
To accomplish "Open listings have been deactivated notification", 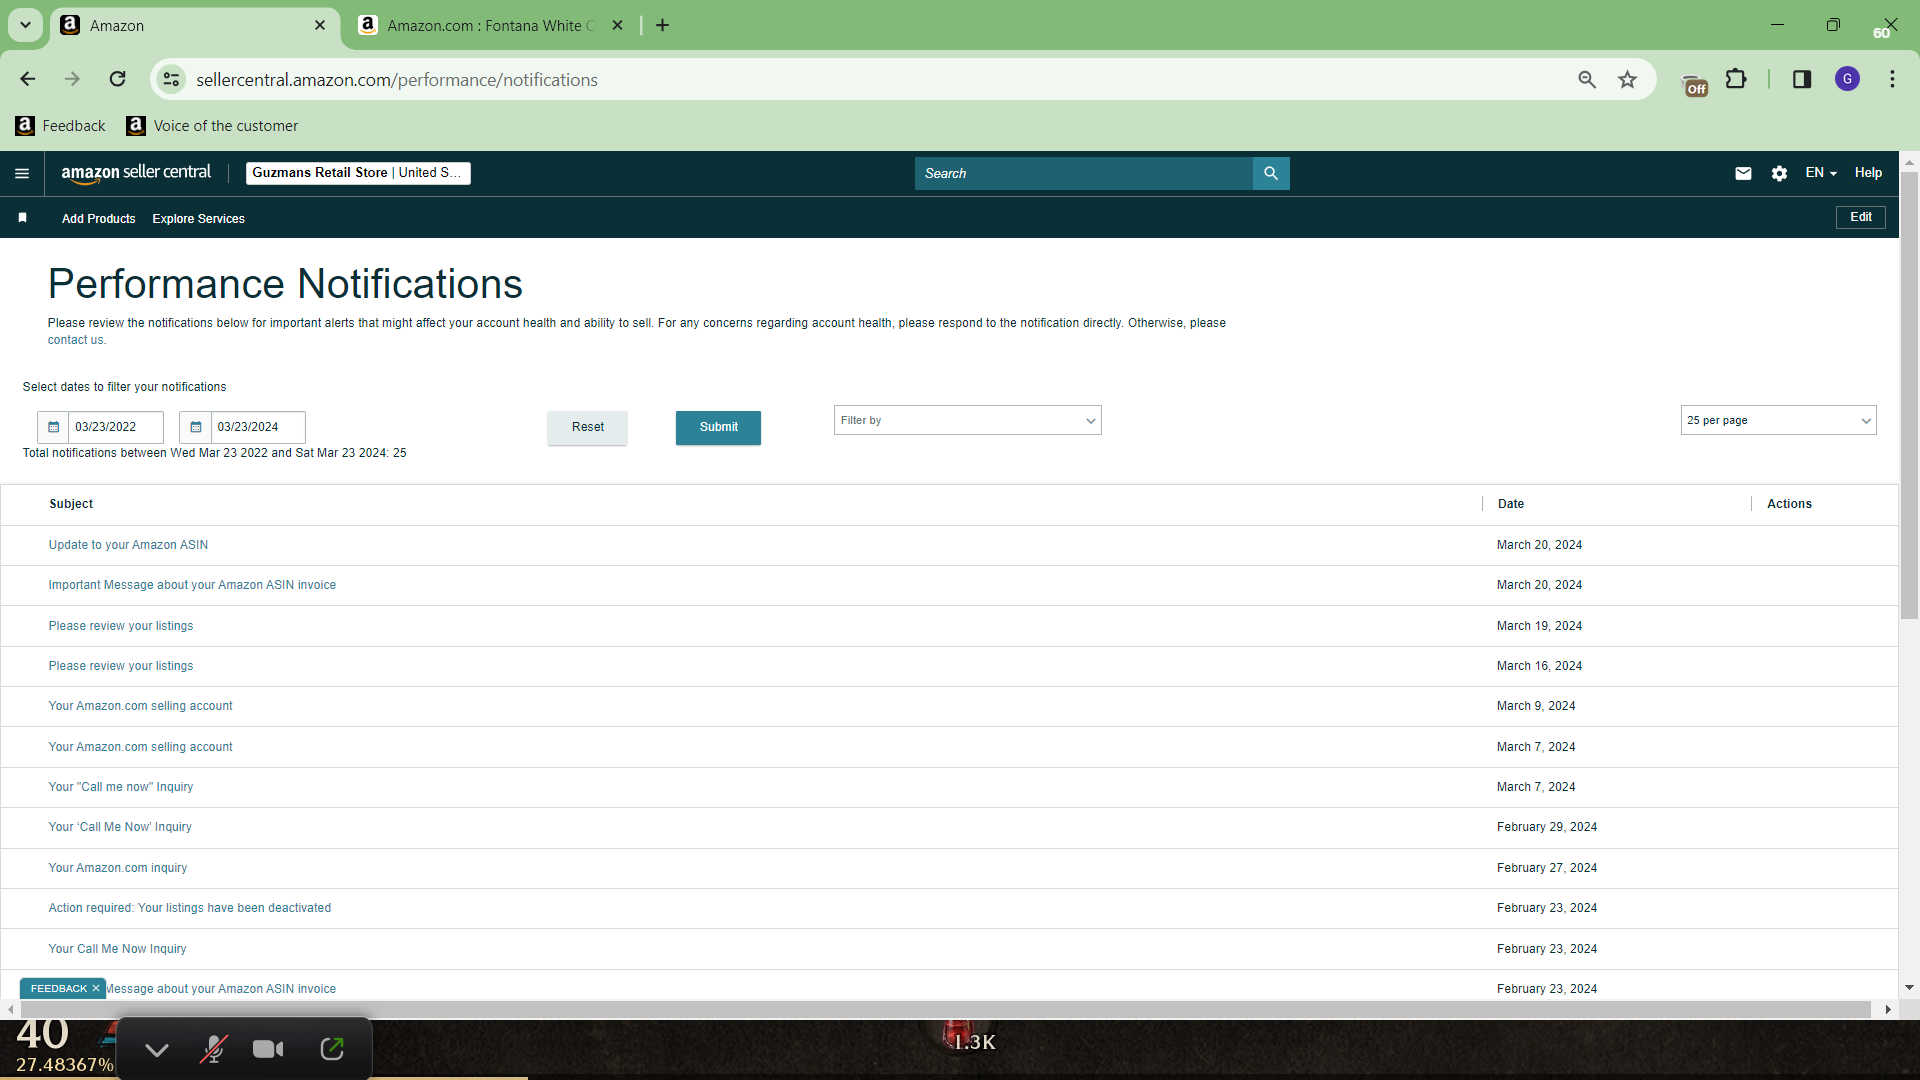I will point(190,908).
